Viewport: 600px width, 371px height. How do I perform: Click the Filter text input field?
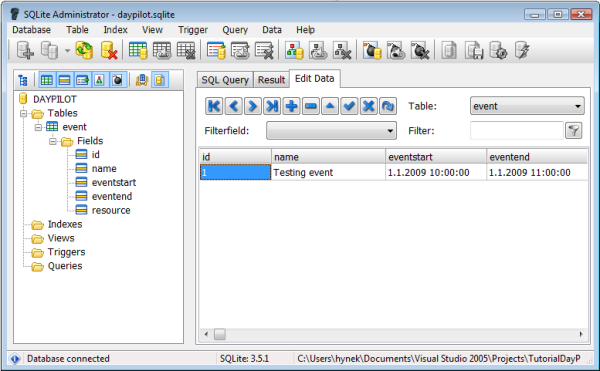point(517,131)
